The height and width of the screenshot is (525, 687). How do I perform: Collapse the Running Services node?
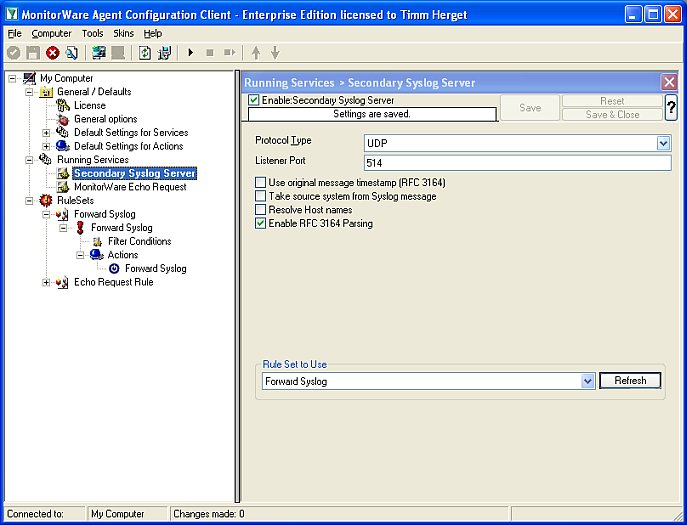(29, 160)
